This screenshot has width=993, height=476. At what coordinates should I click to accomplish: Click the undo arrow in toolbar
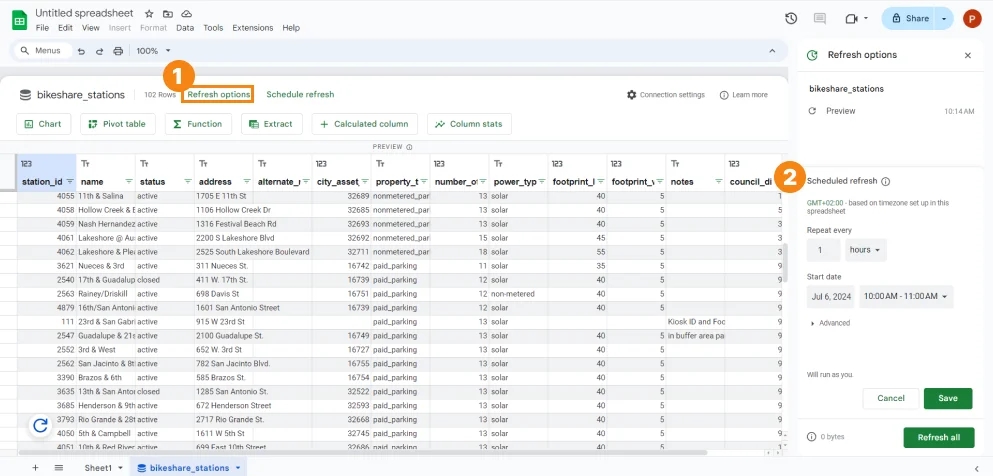81,51
